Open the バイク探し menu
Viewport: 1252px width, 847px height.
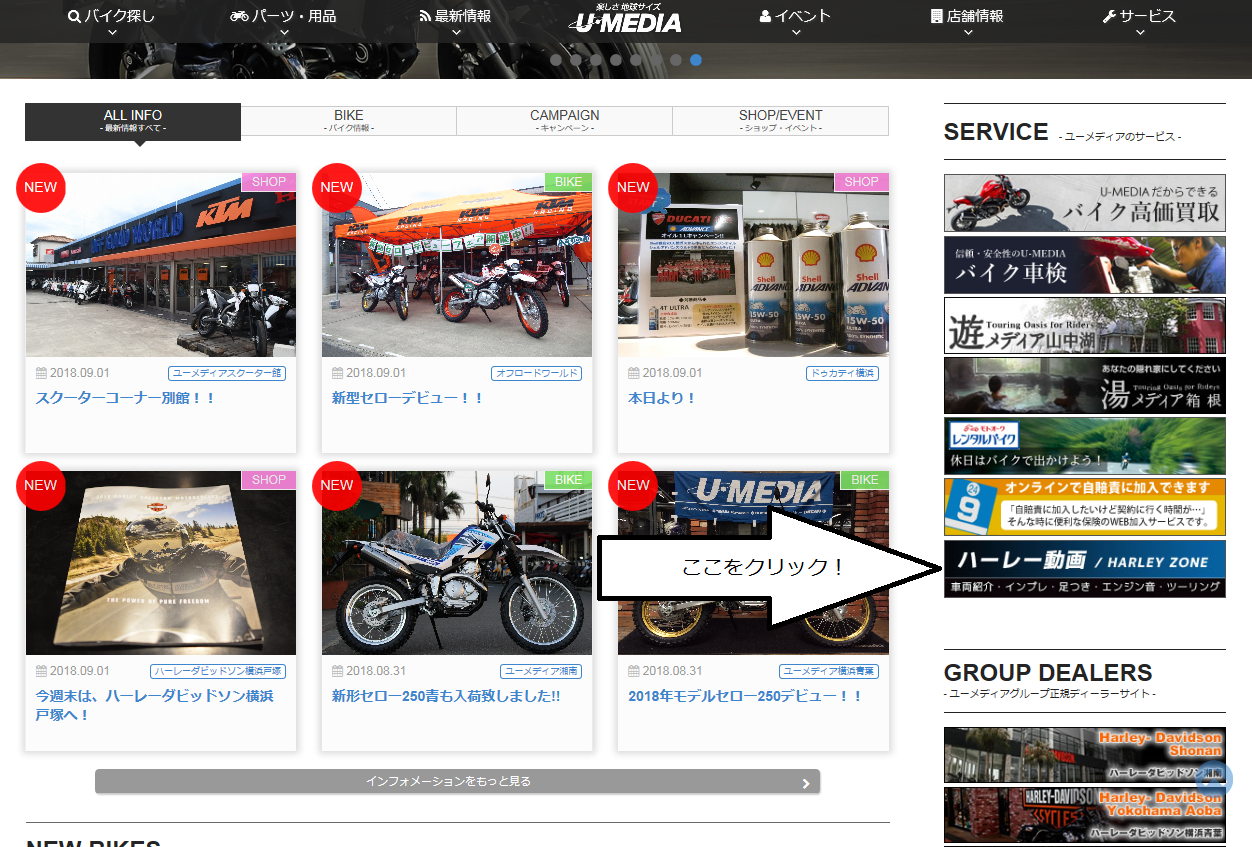[x=112, y=17]
